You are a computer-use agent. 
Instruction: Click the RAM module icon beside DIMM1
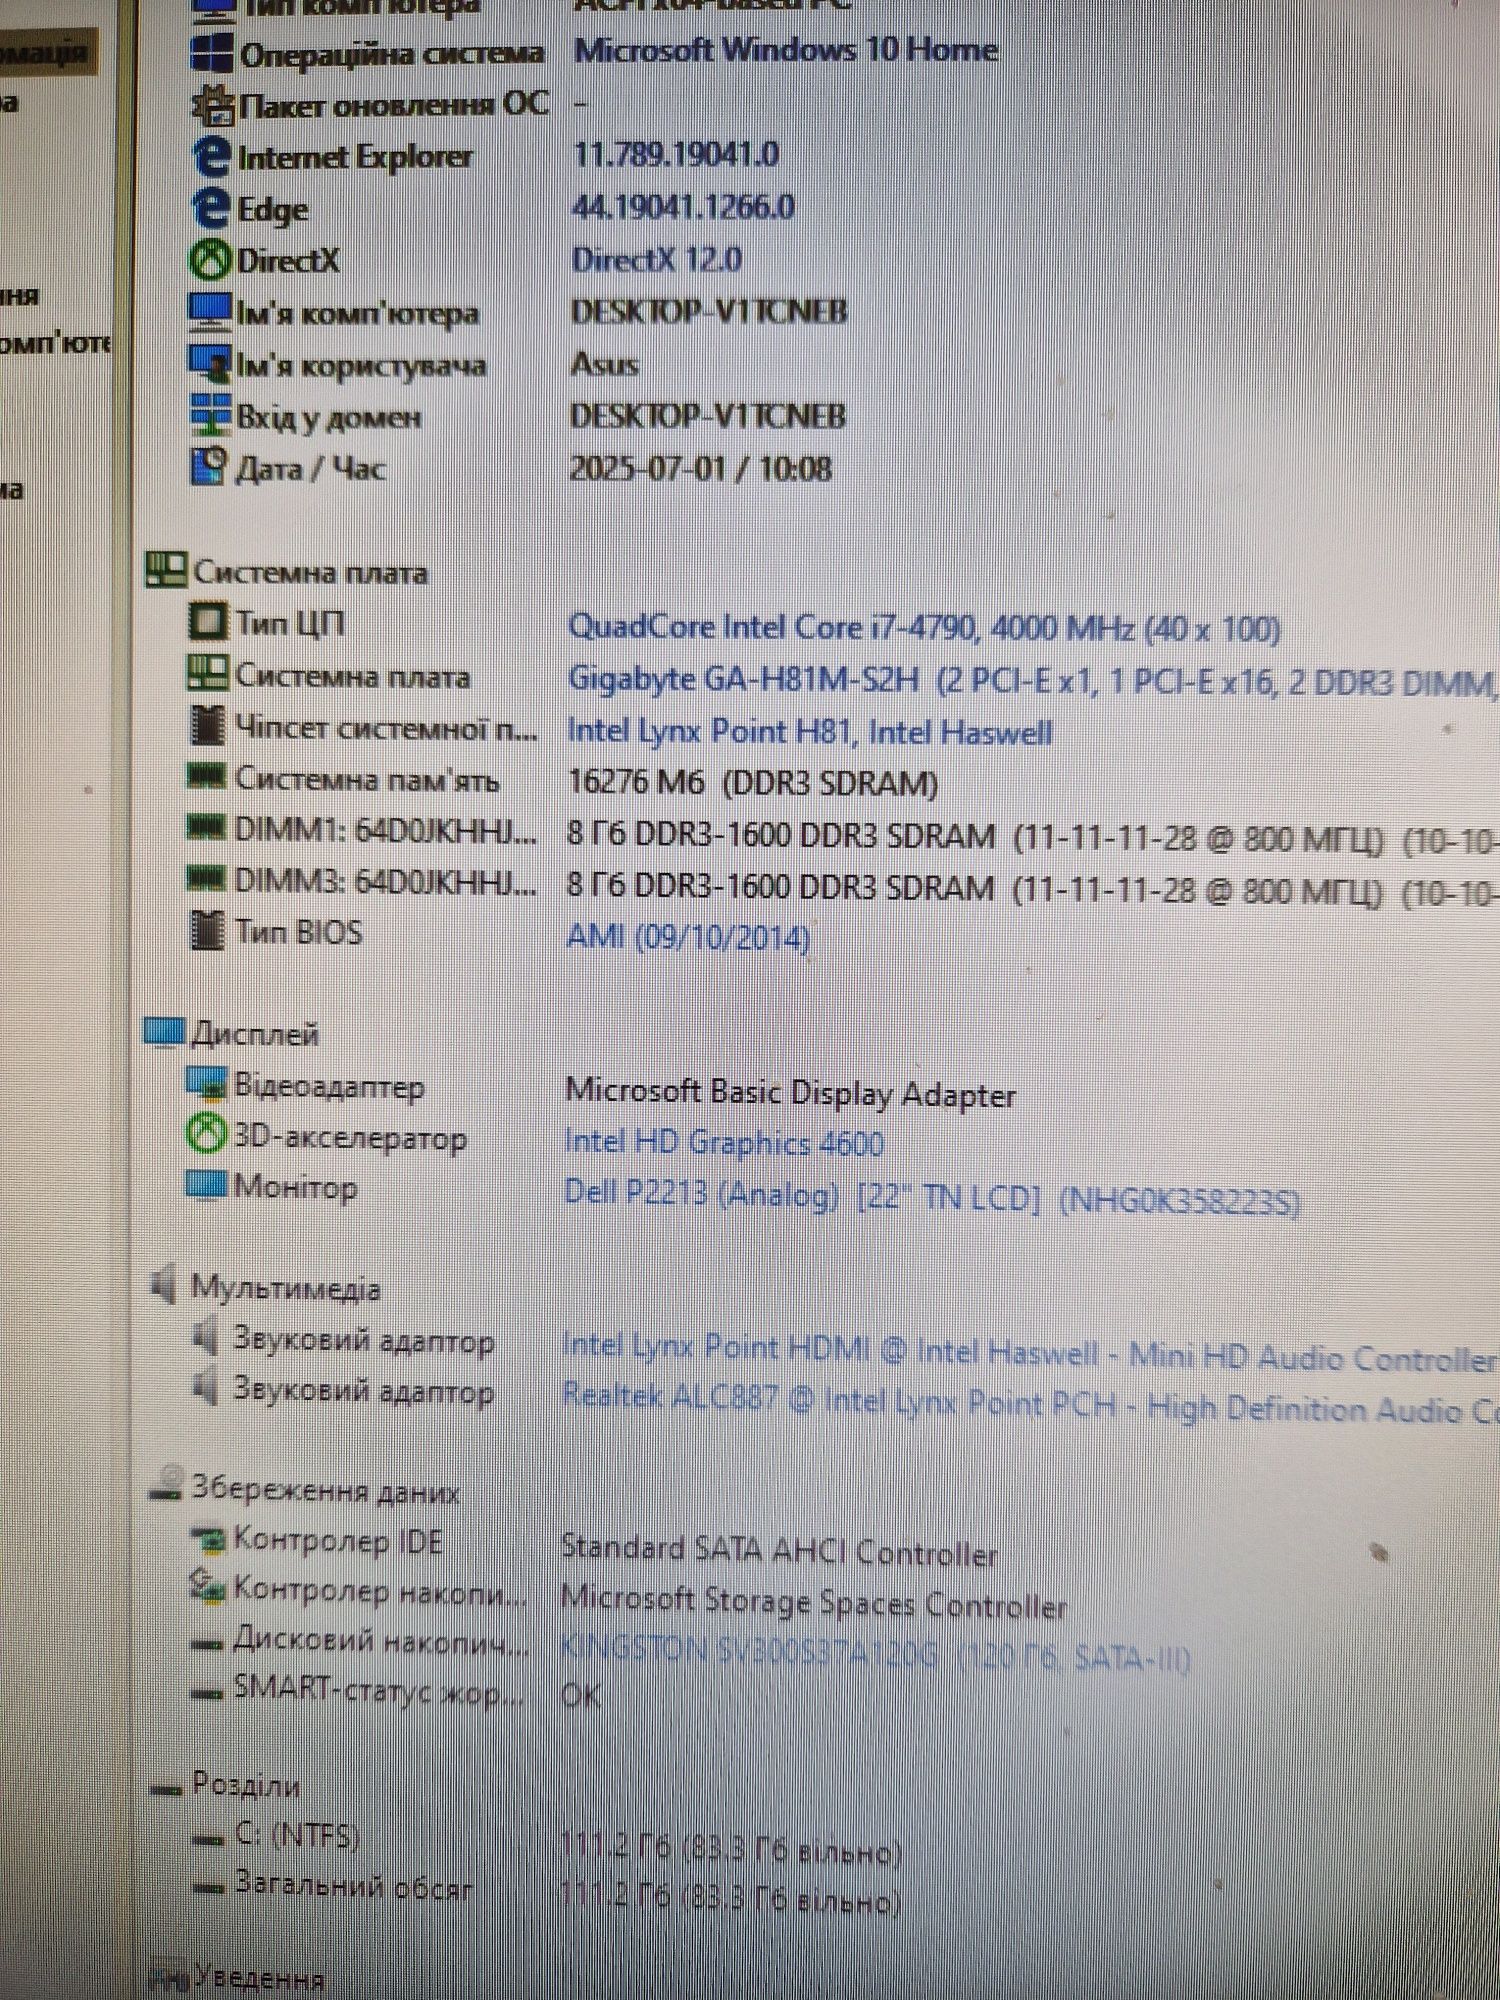tap(207, 828)
